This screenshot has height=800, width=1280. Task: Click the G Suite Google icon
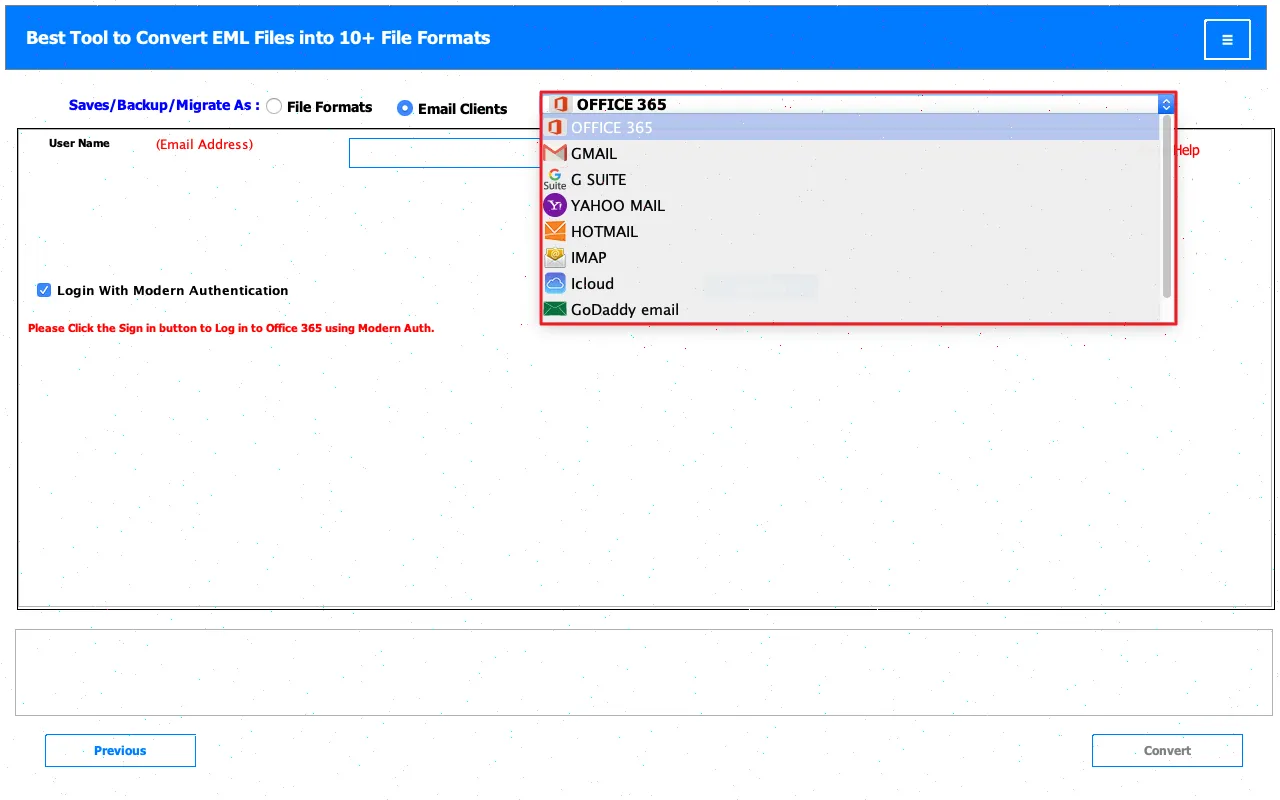(555, 179)
